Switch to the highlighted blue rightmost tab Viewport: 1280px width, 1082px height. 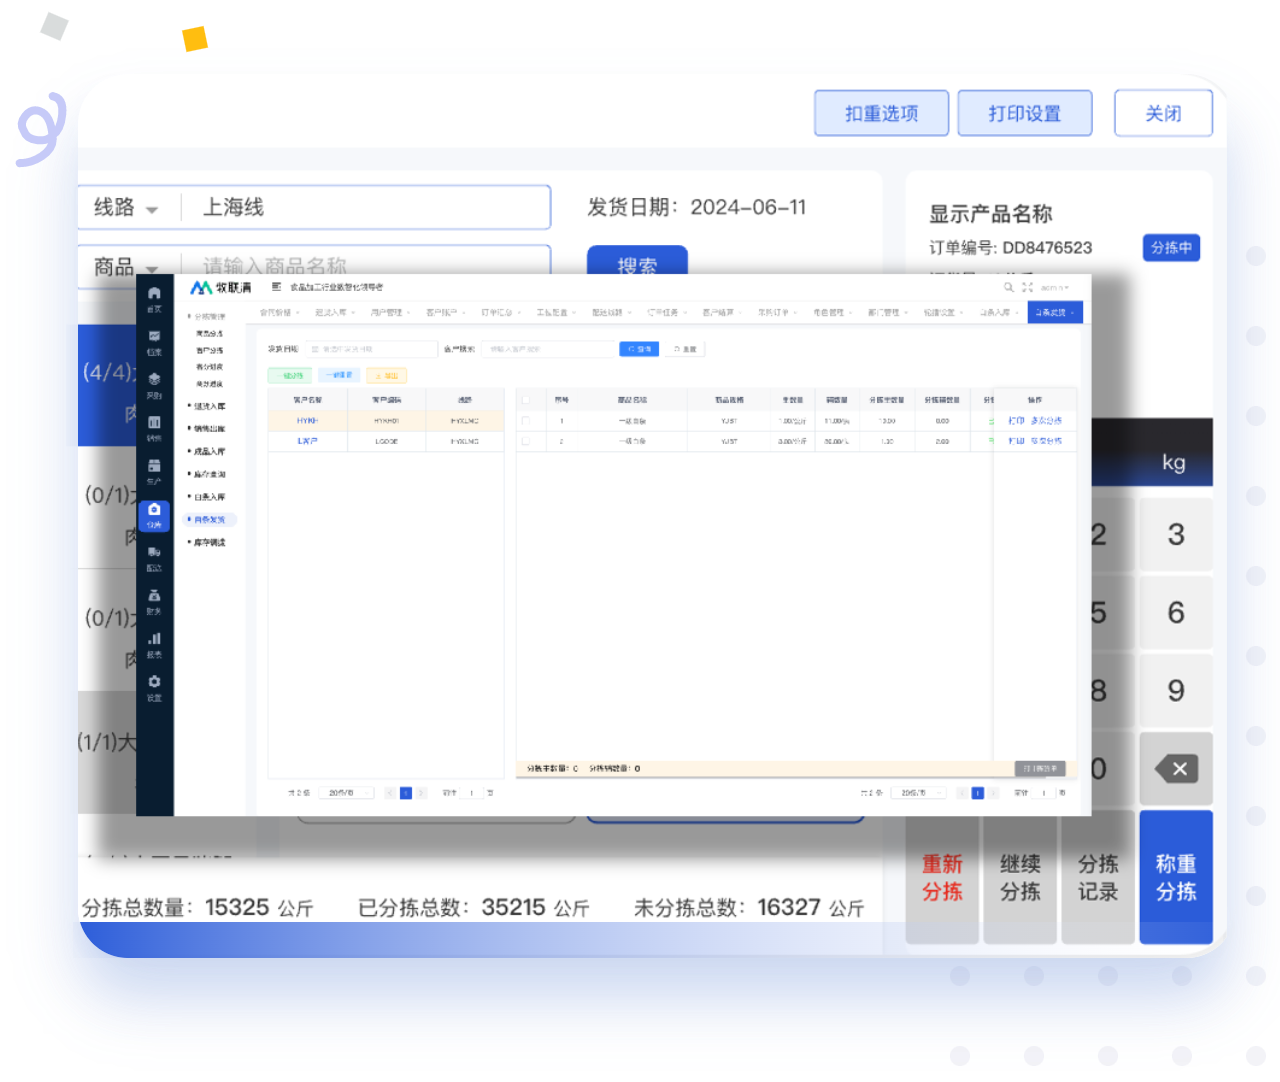click(x=1054, y=313)
